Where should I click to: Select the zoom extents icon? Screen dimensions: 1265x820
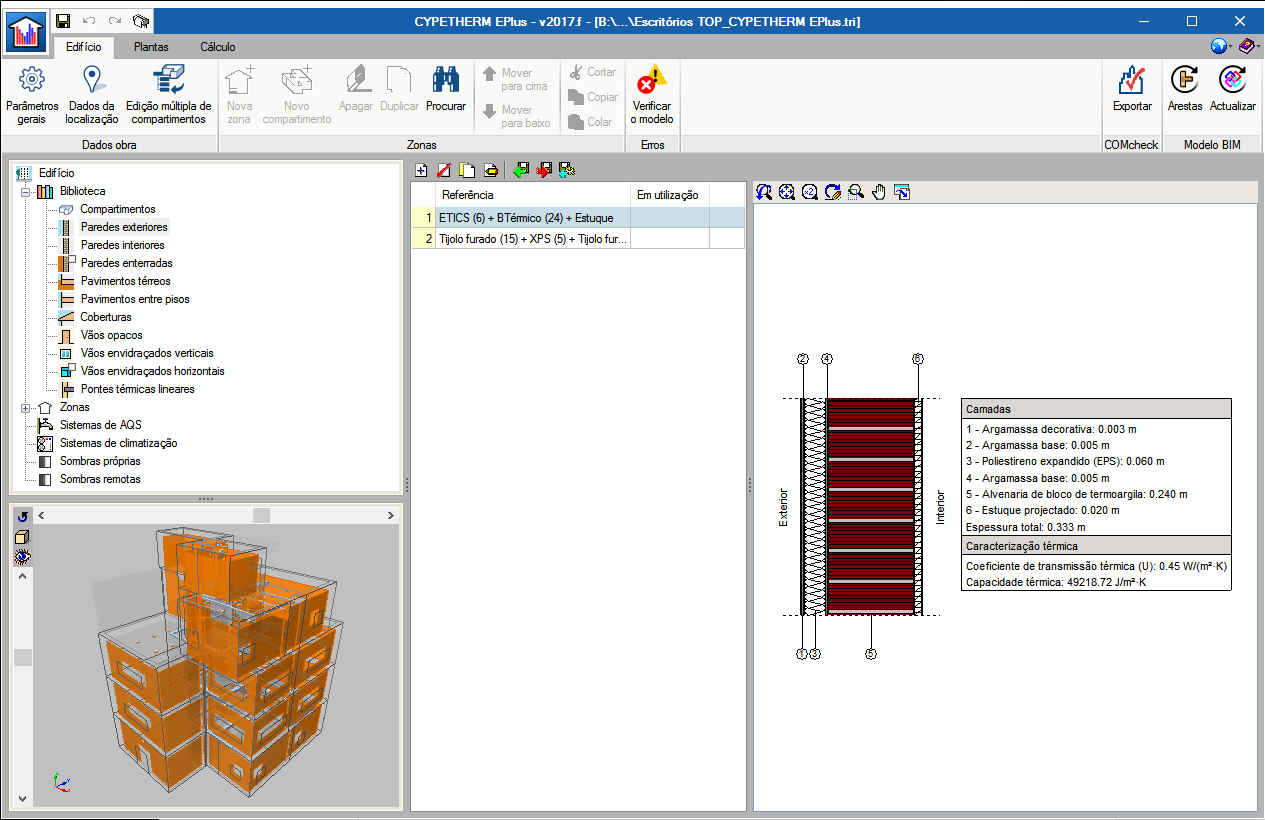(x=787, y=192)
